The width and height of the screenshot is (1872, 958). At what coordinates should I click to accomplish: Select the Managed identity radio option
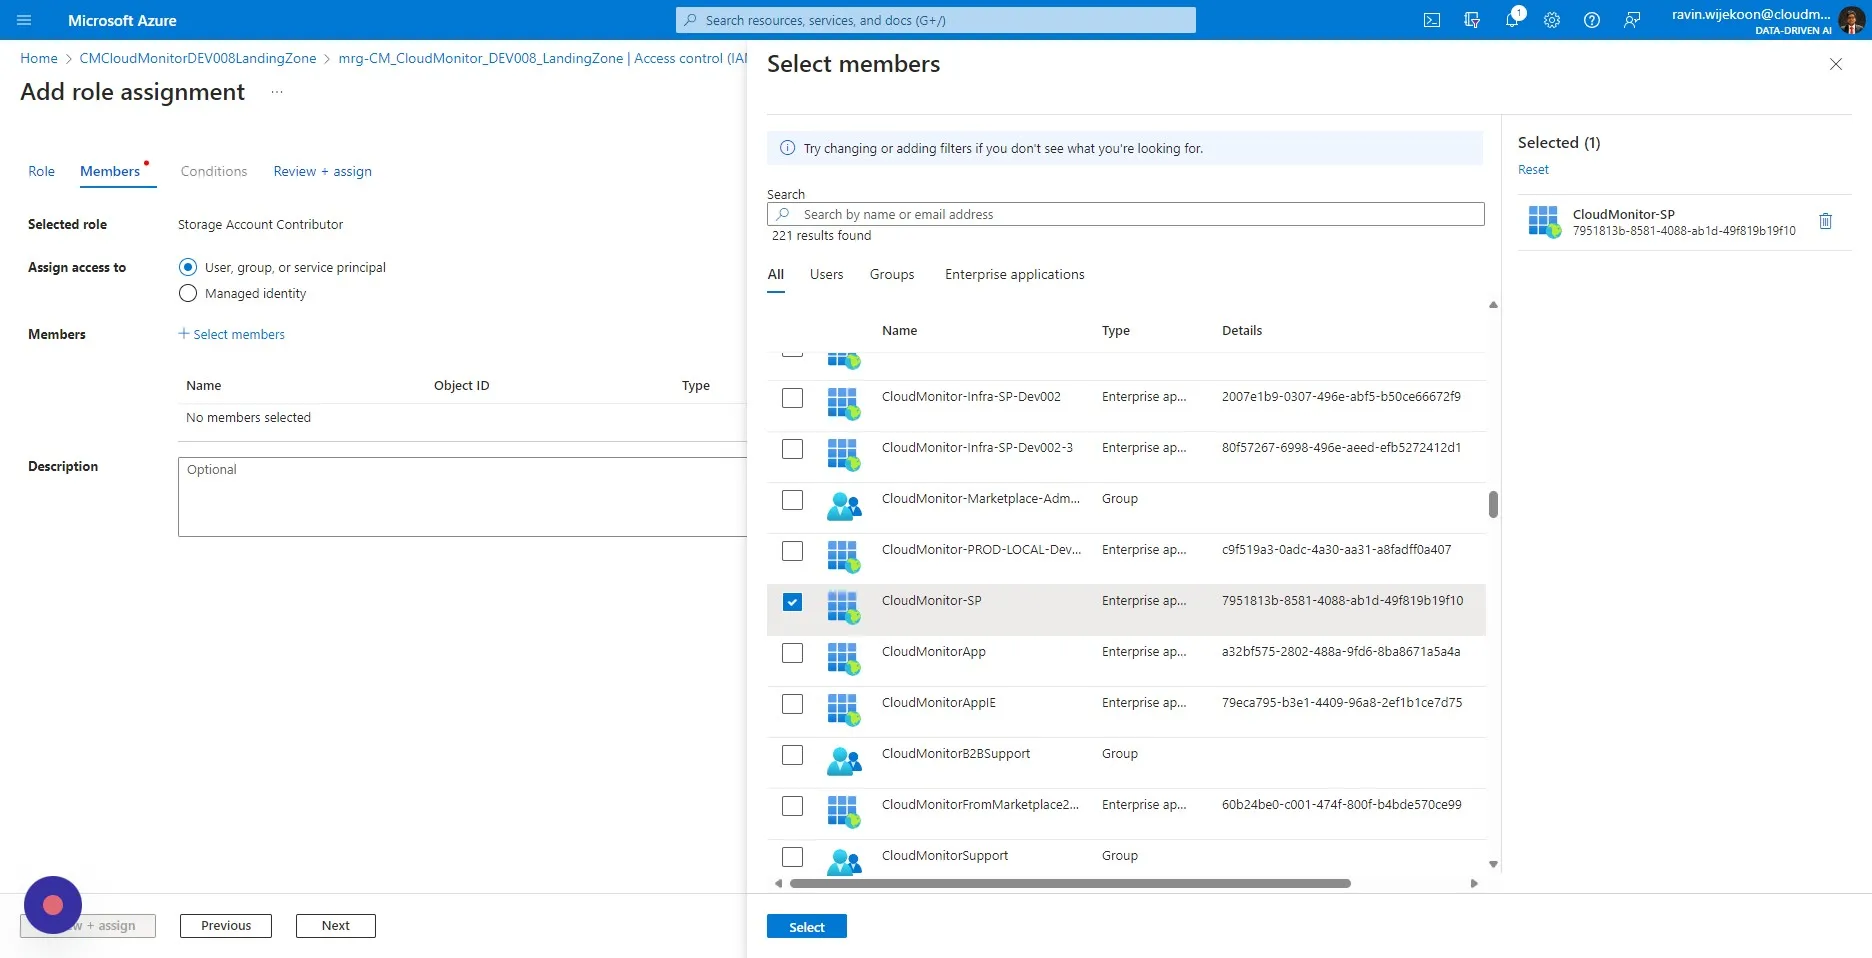[188, 293]
